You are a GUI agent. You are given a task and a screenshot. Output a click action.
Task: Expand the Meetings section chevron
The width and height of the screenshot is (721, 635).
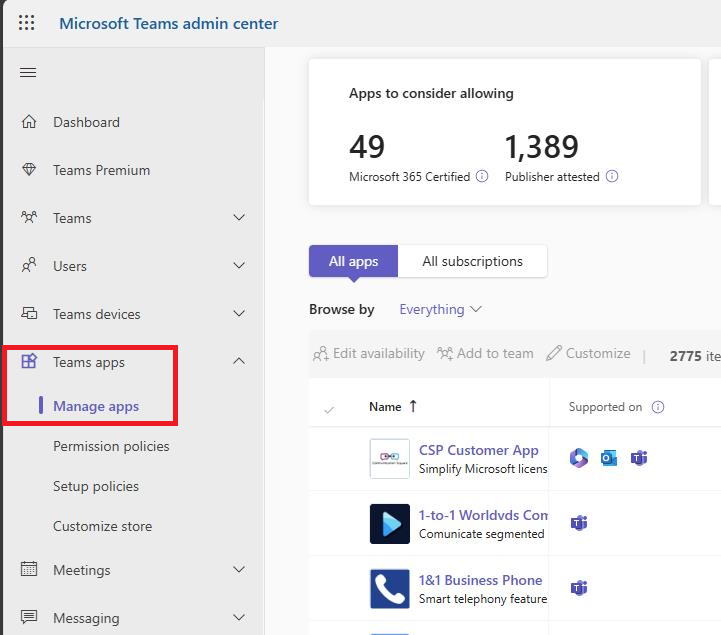(x=239, y=569)
